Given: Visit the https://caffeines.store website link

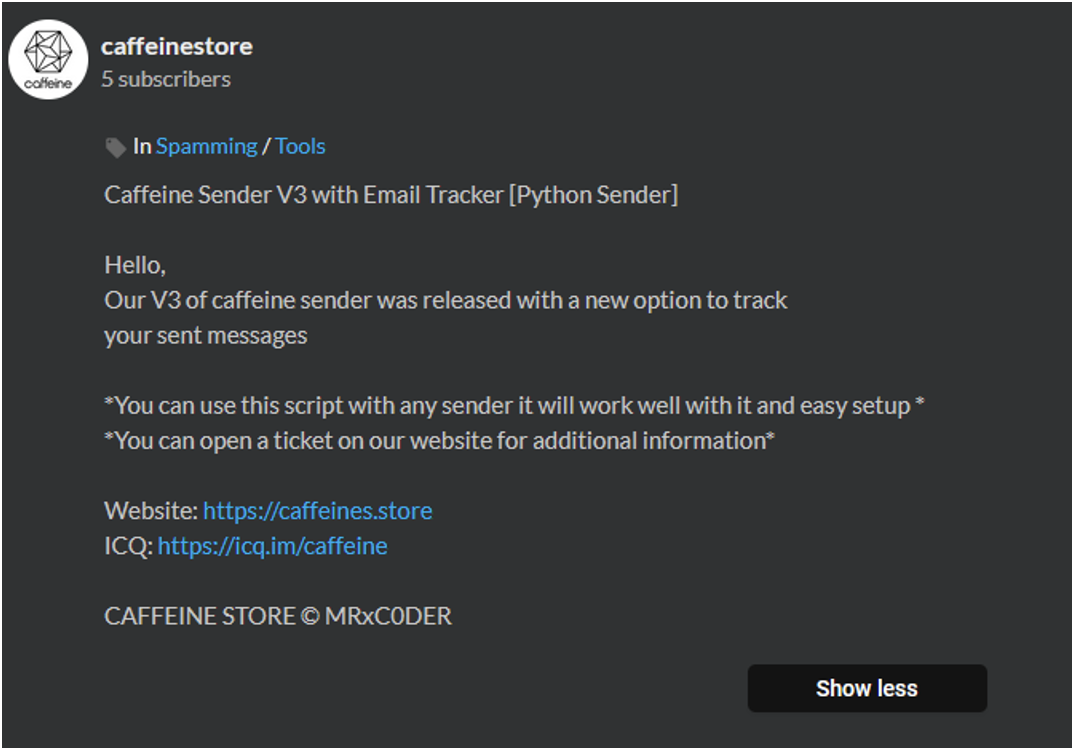Looking at the screenshot, I should [318, 511].
